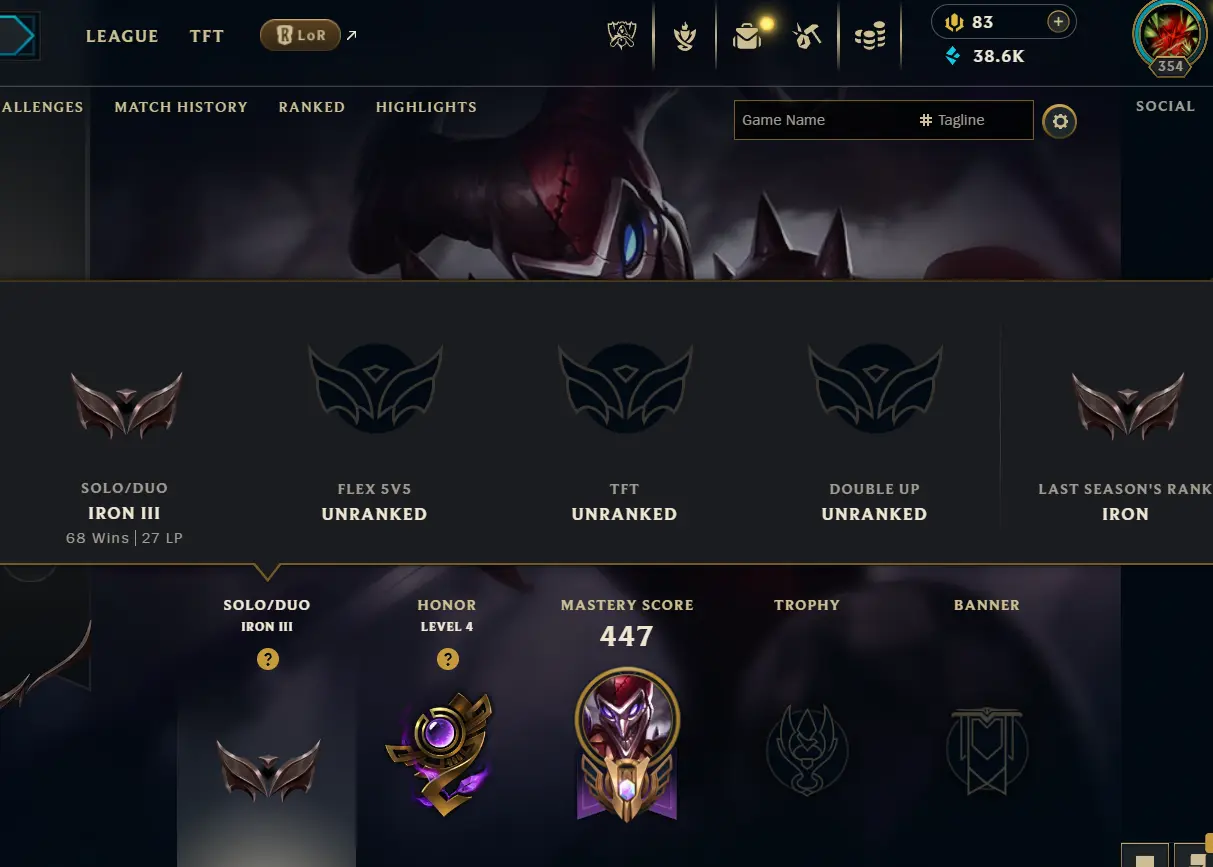This screenshot has width=1213, height=867.
Task: Open the Collection laurel icon
Action: (685, 37)
